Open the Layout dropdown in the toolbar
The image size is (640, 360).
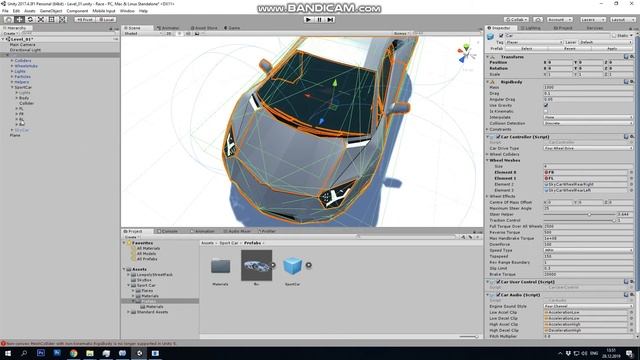(x=622, y=19)
